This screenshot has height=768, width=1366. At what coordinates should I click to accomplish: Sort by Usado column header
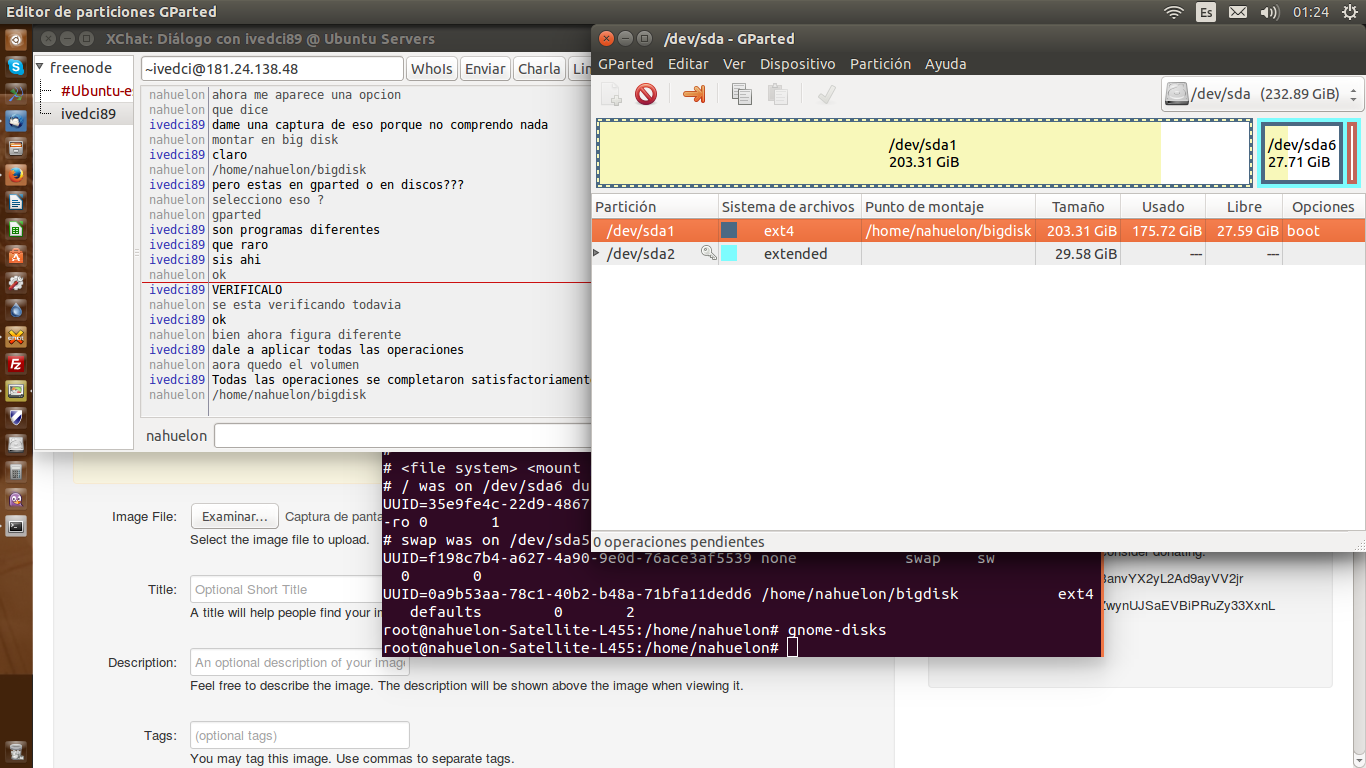(x=1163, y=207)
